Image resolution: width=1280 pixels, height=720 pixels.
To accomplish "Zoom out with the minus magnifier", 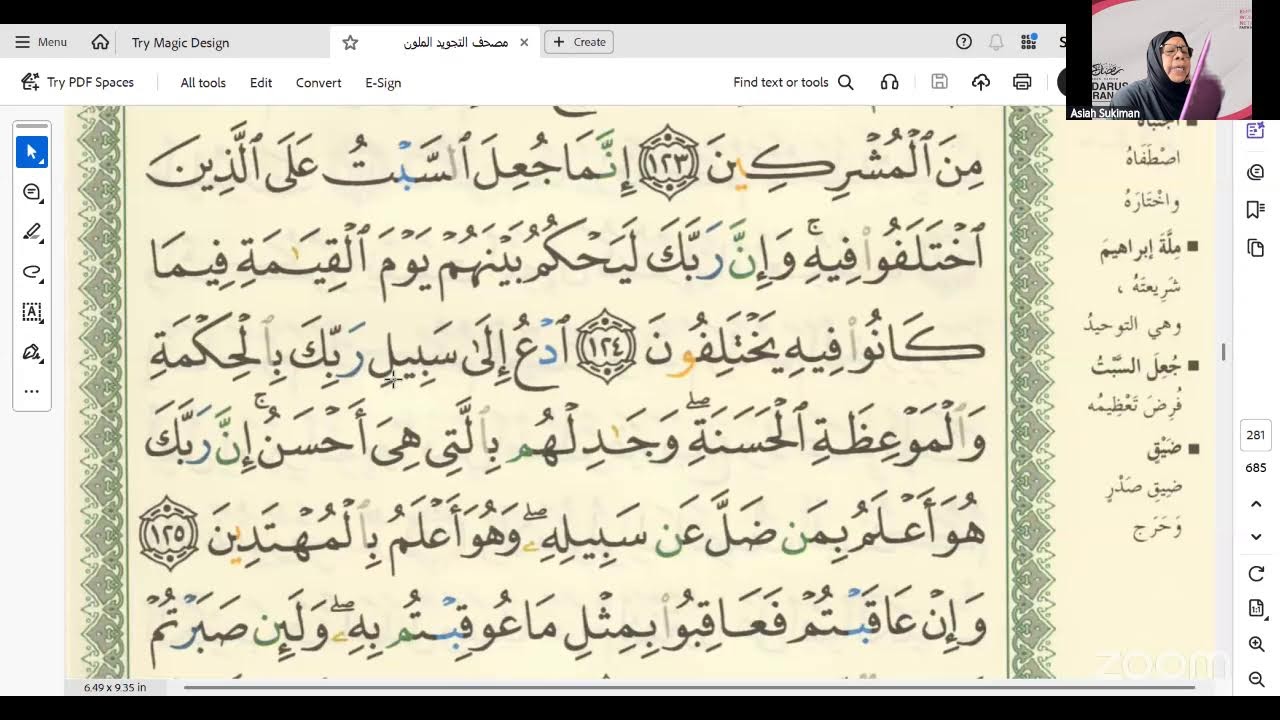I will (1256, 680).
